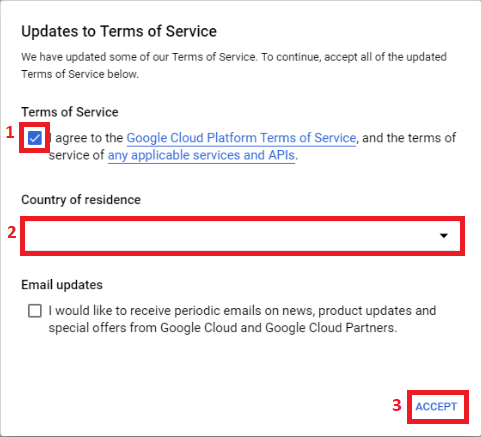Click the 'We have updated some of our Terms' paragraph
Viewport: 481px width, 437px height.
pos(234,65)
